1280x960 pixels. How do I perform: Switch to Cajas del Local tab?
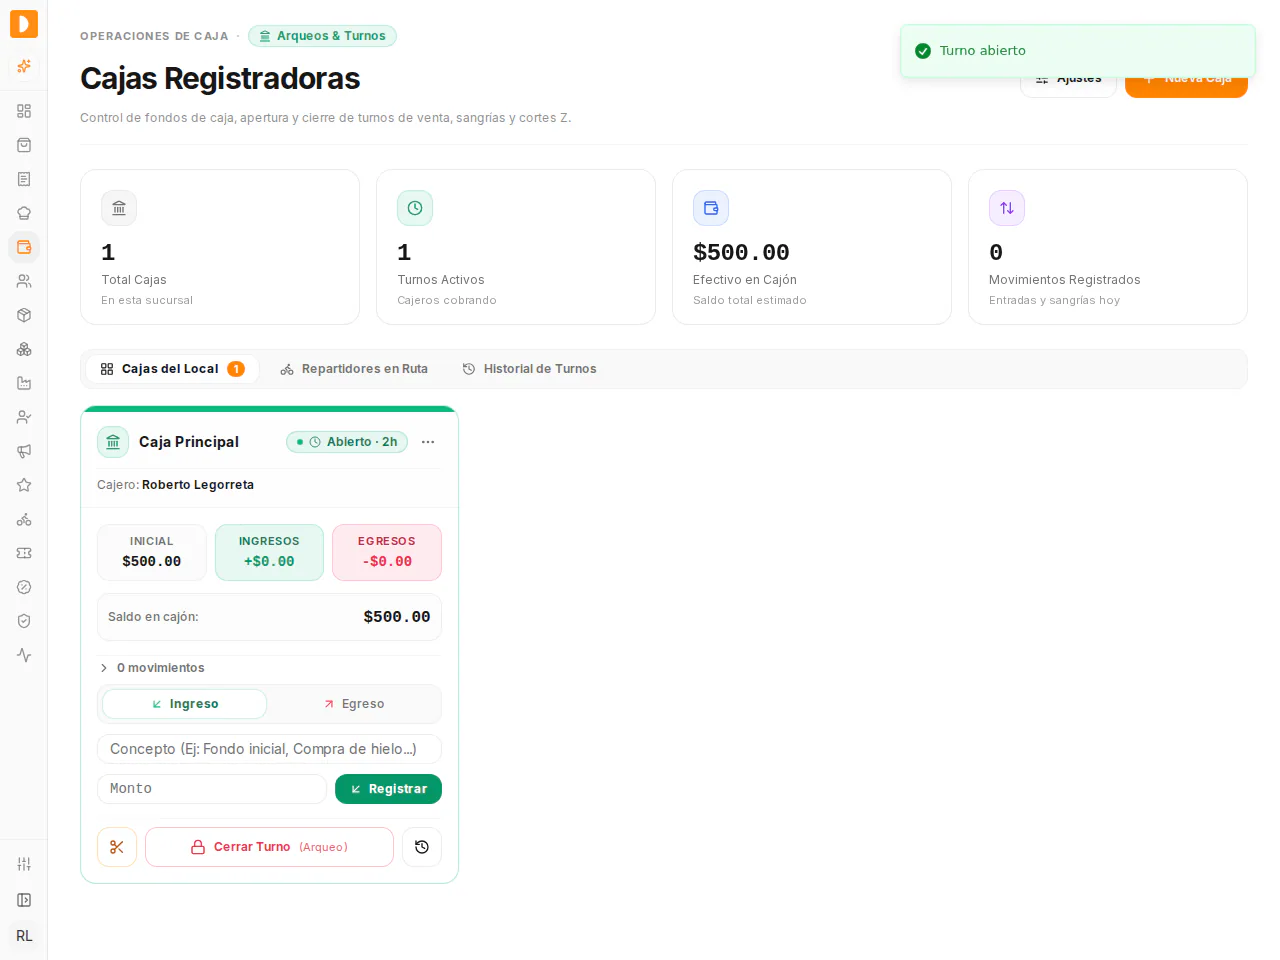172,369
